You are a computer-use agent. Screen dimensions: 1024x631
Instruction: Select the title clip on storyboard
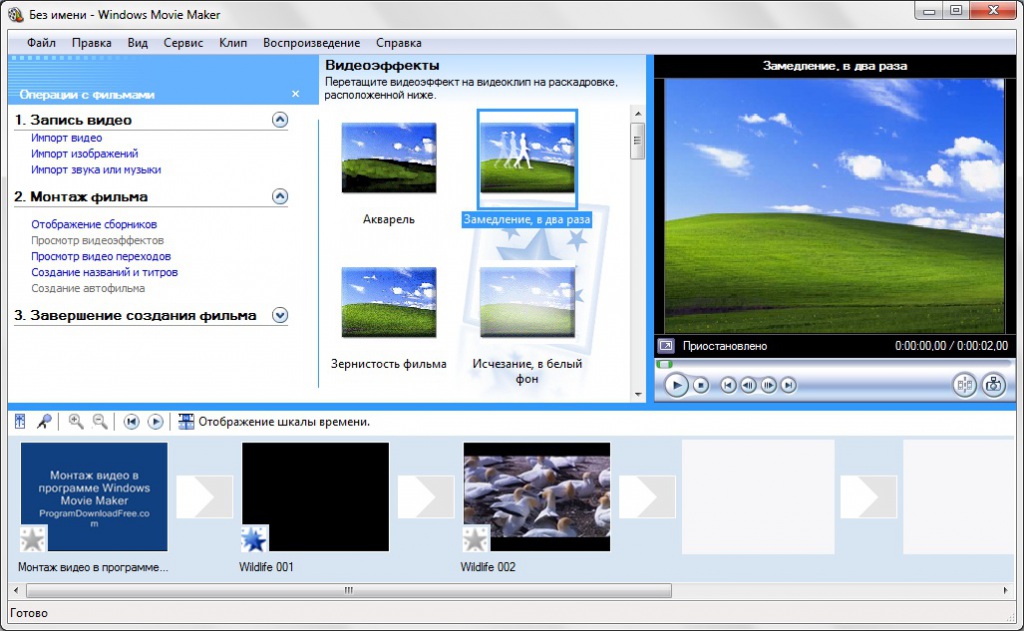pos(94,497)
